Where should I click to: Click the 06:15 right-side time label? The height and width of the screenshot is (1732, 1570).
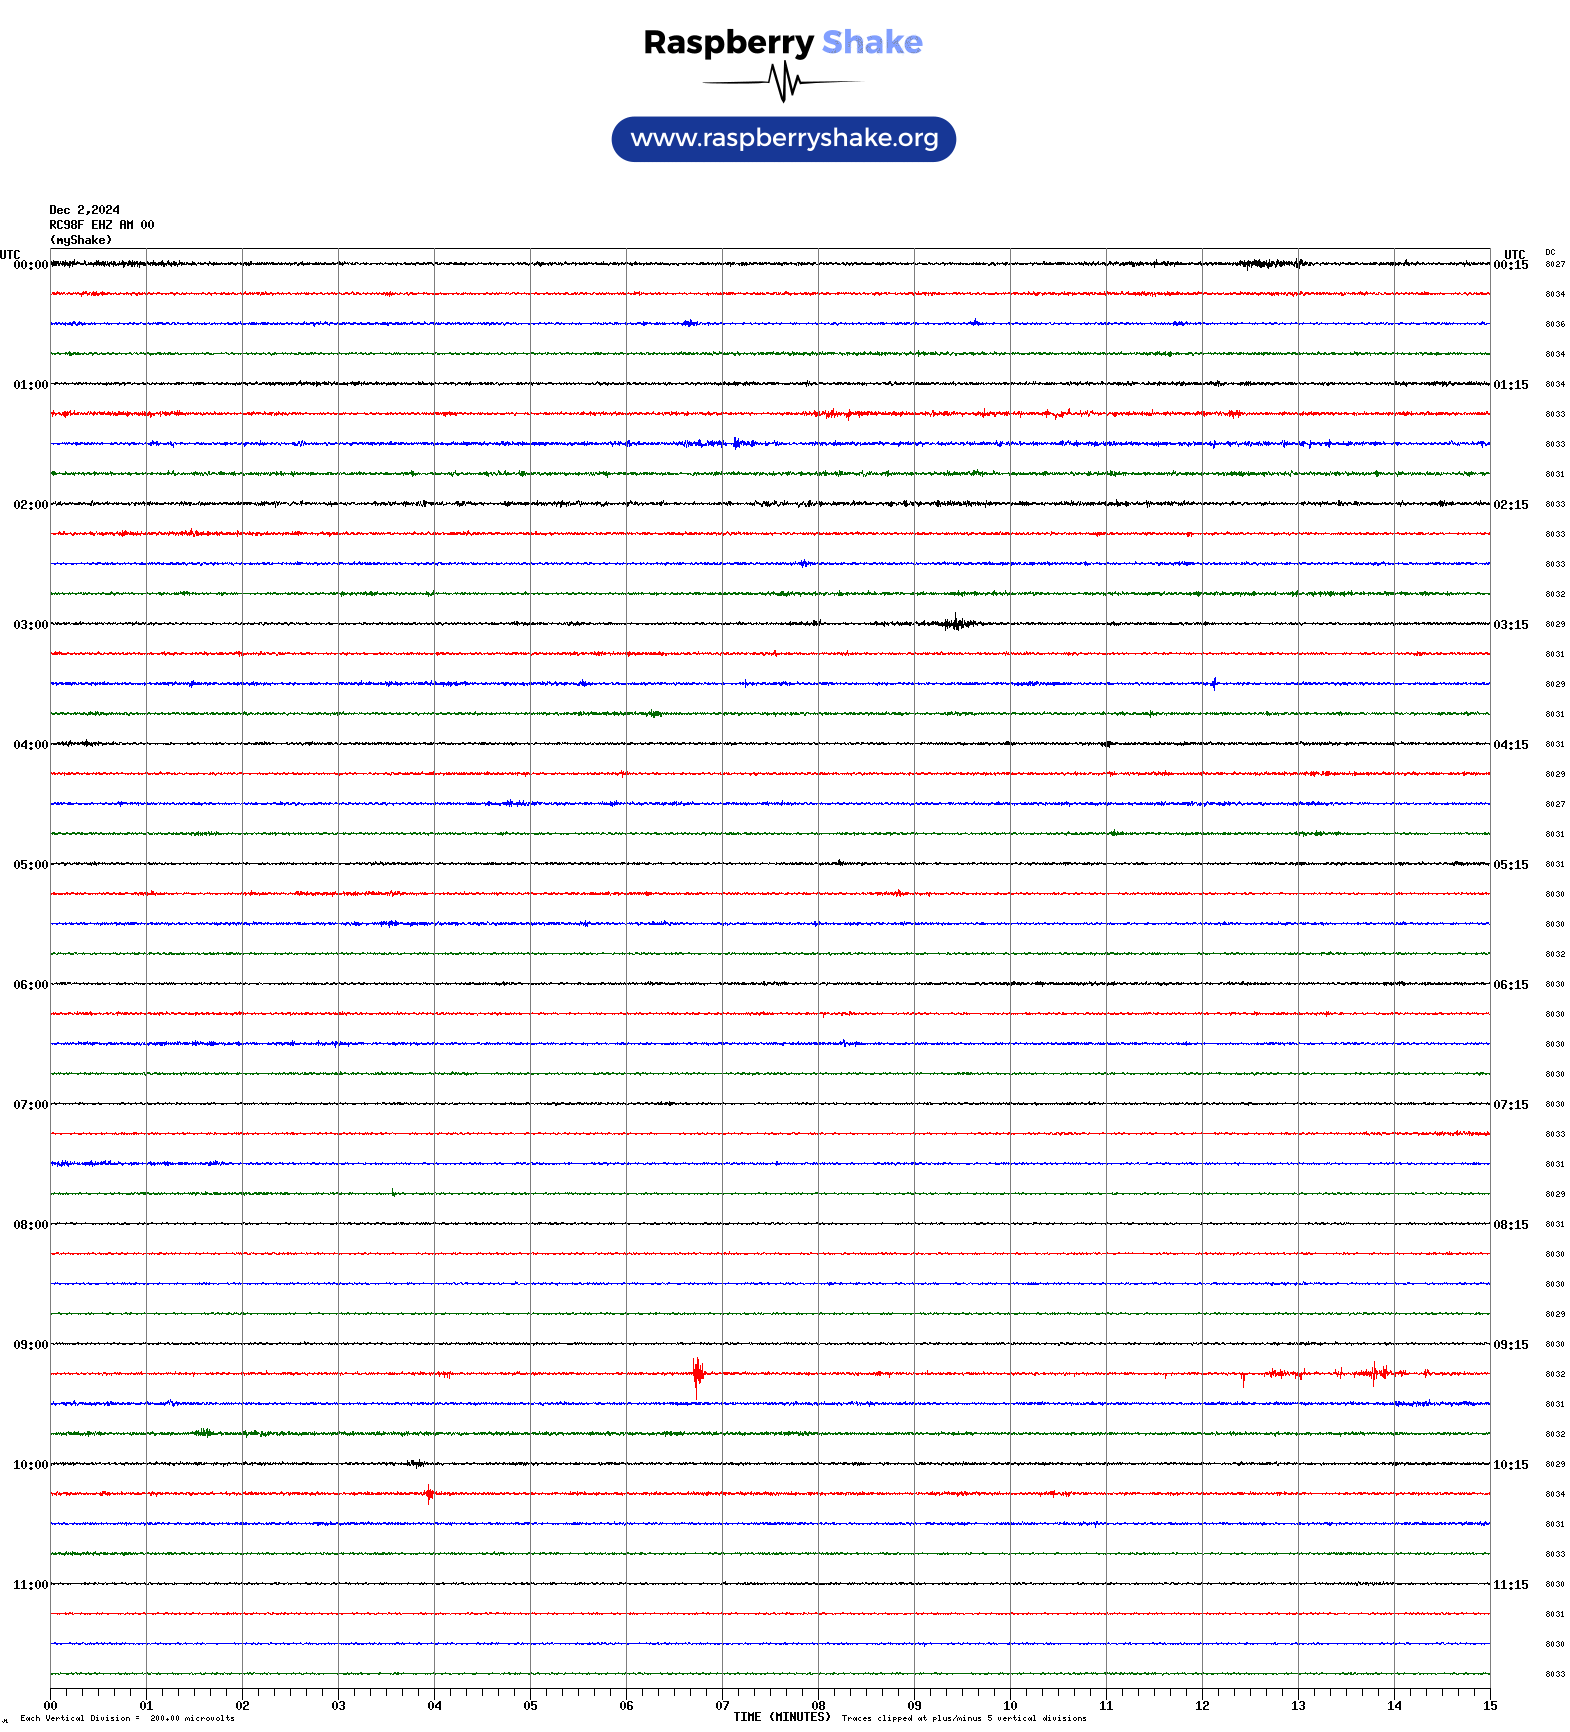(1511, 985)
